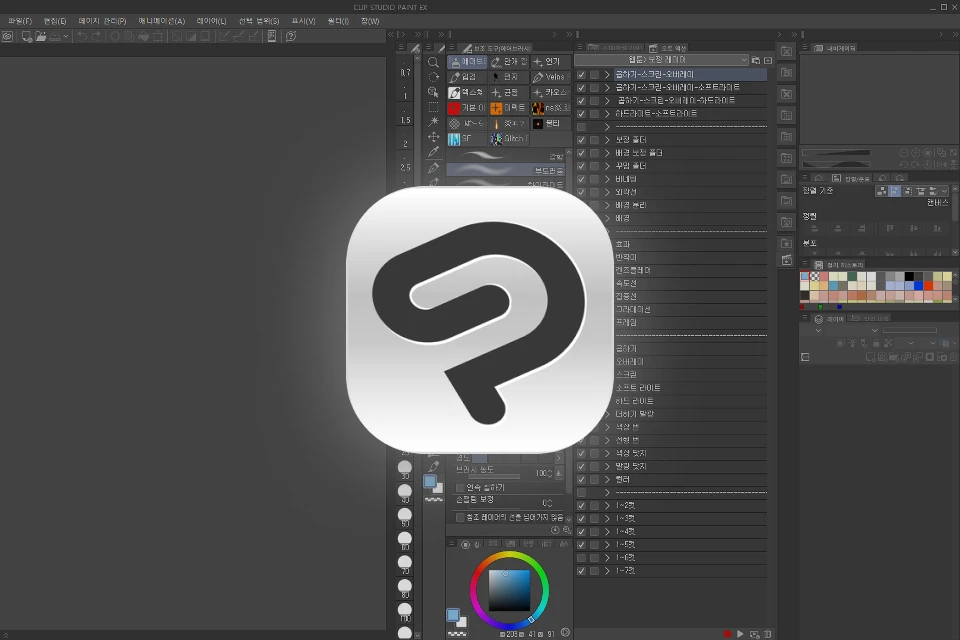This screenshot has width=960, height=640.
Task: Enable the 연속 칠하기 checkbox
Action: coord(460,488)
